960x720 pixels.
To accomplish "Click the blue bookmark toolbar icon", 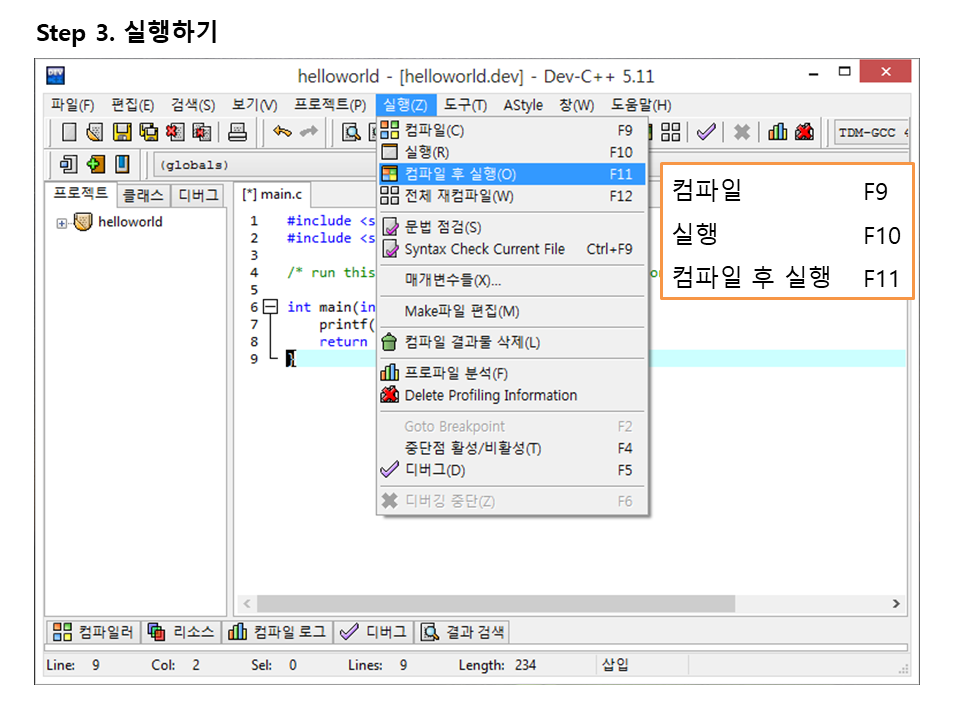I will [x=122, y=164].
